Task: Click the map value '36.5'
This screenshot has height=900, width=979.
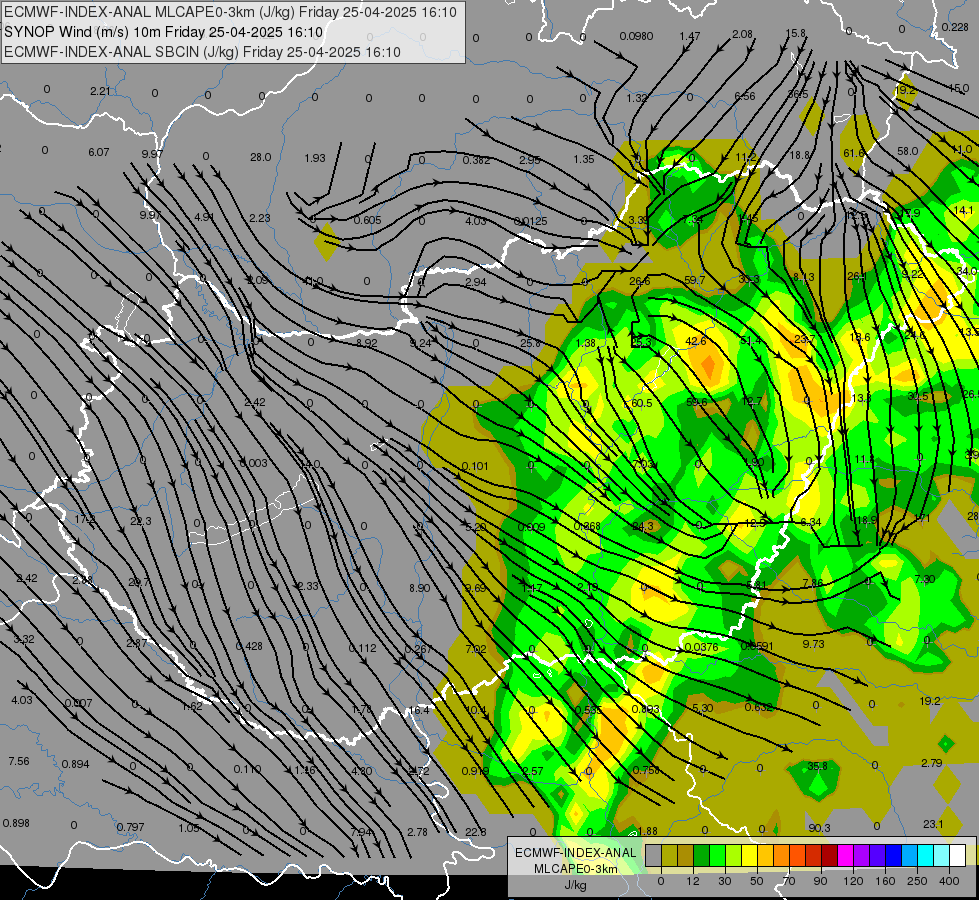Action: pos(798,94)
